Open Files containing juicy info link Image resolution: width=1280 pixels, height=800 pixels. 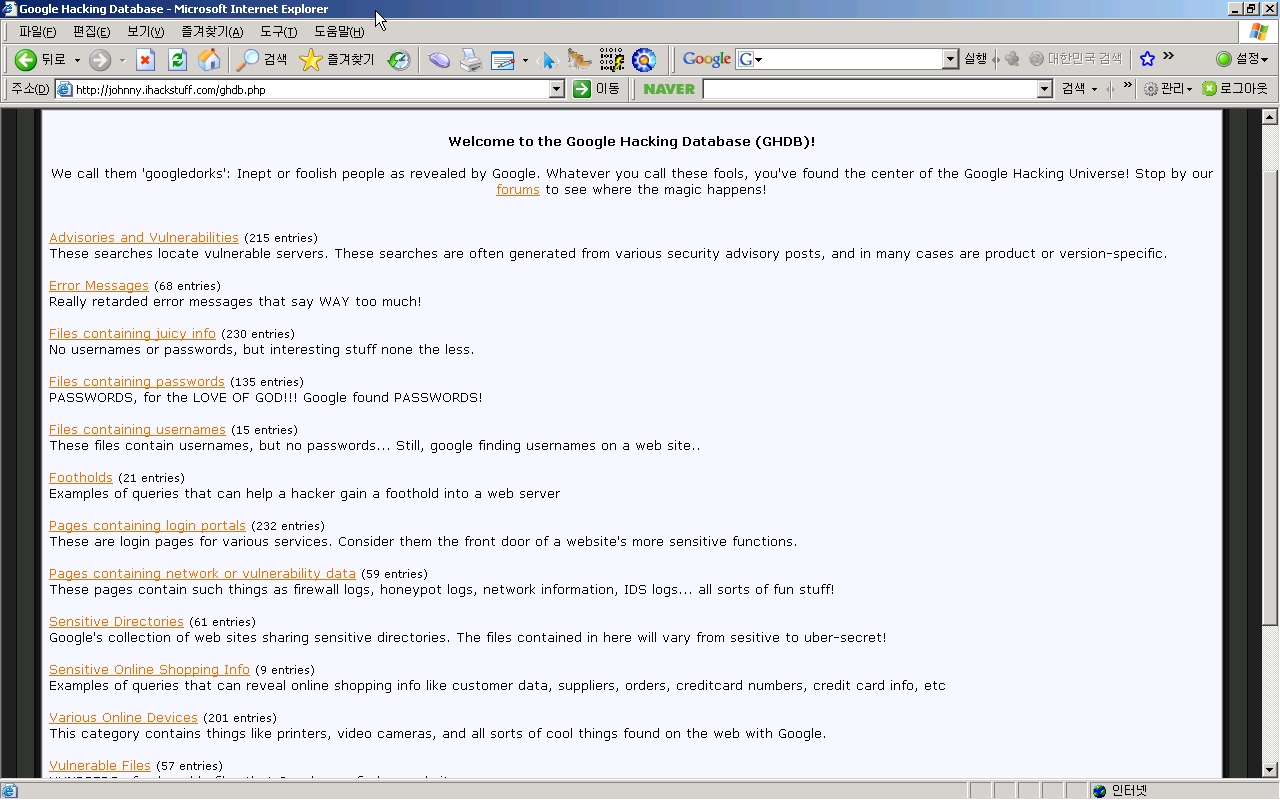point(132,334)
